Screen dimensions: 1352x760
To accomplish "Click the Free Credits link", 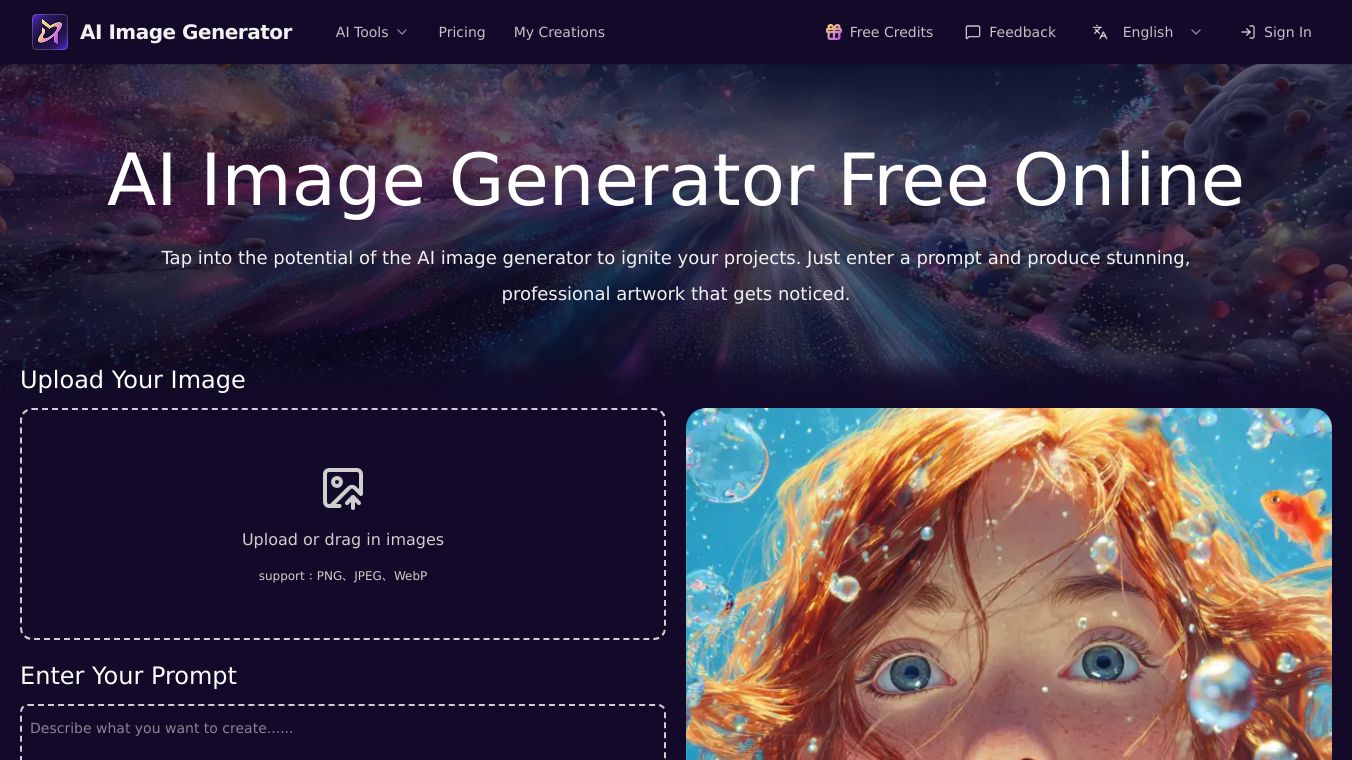I will (879, 32).
